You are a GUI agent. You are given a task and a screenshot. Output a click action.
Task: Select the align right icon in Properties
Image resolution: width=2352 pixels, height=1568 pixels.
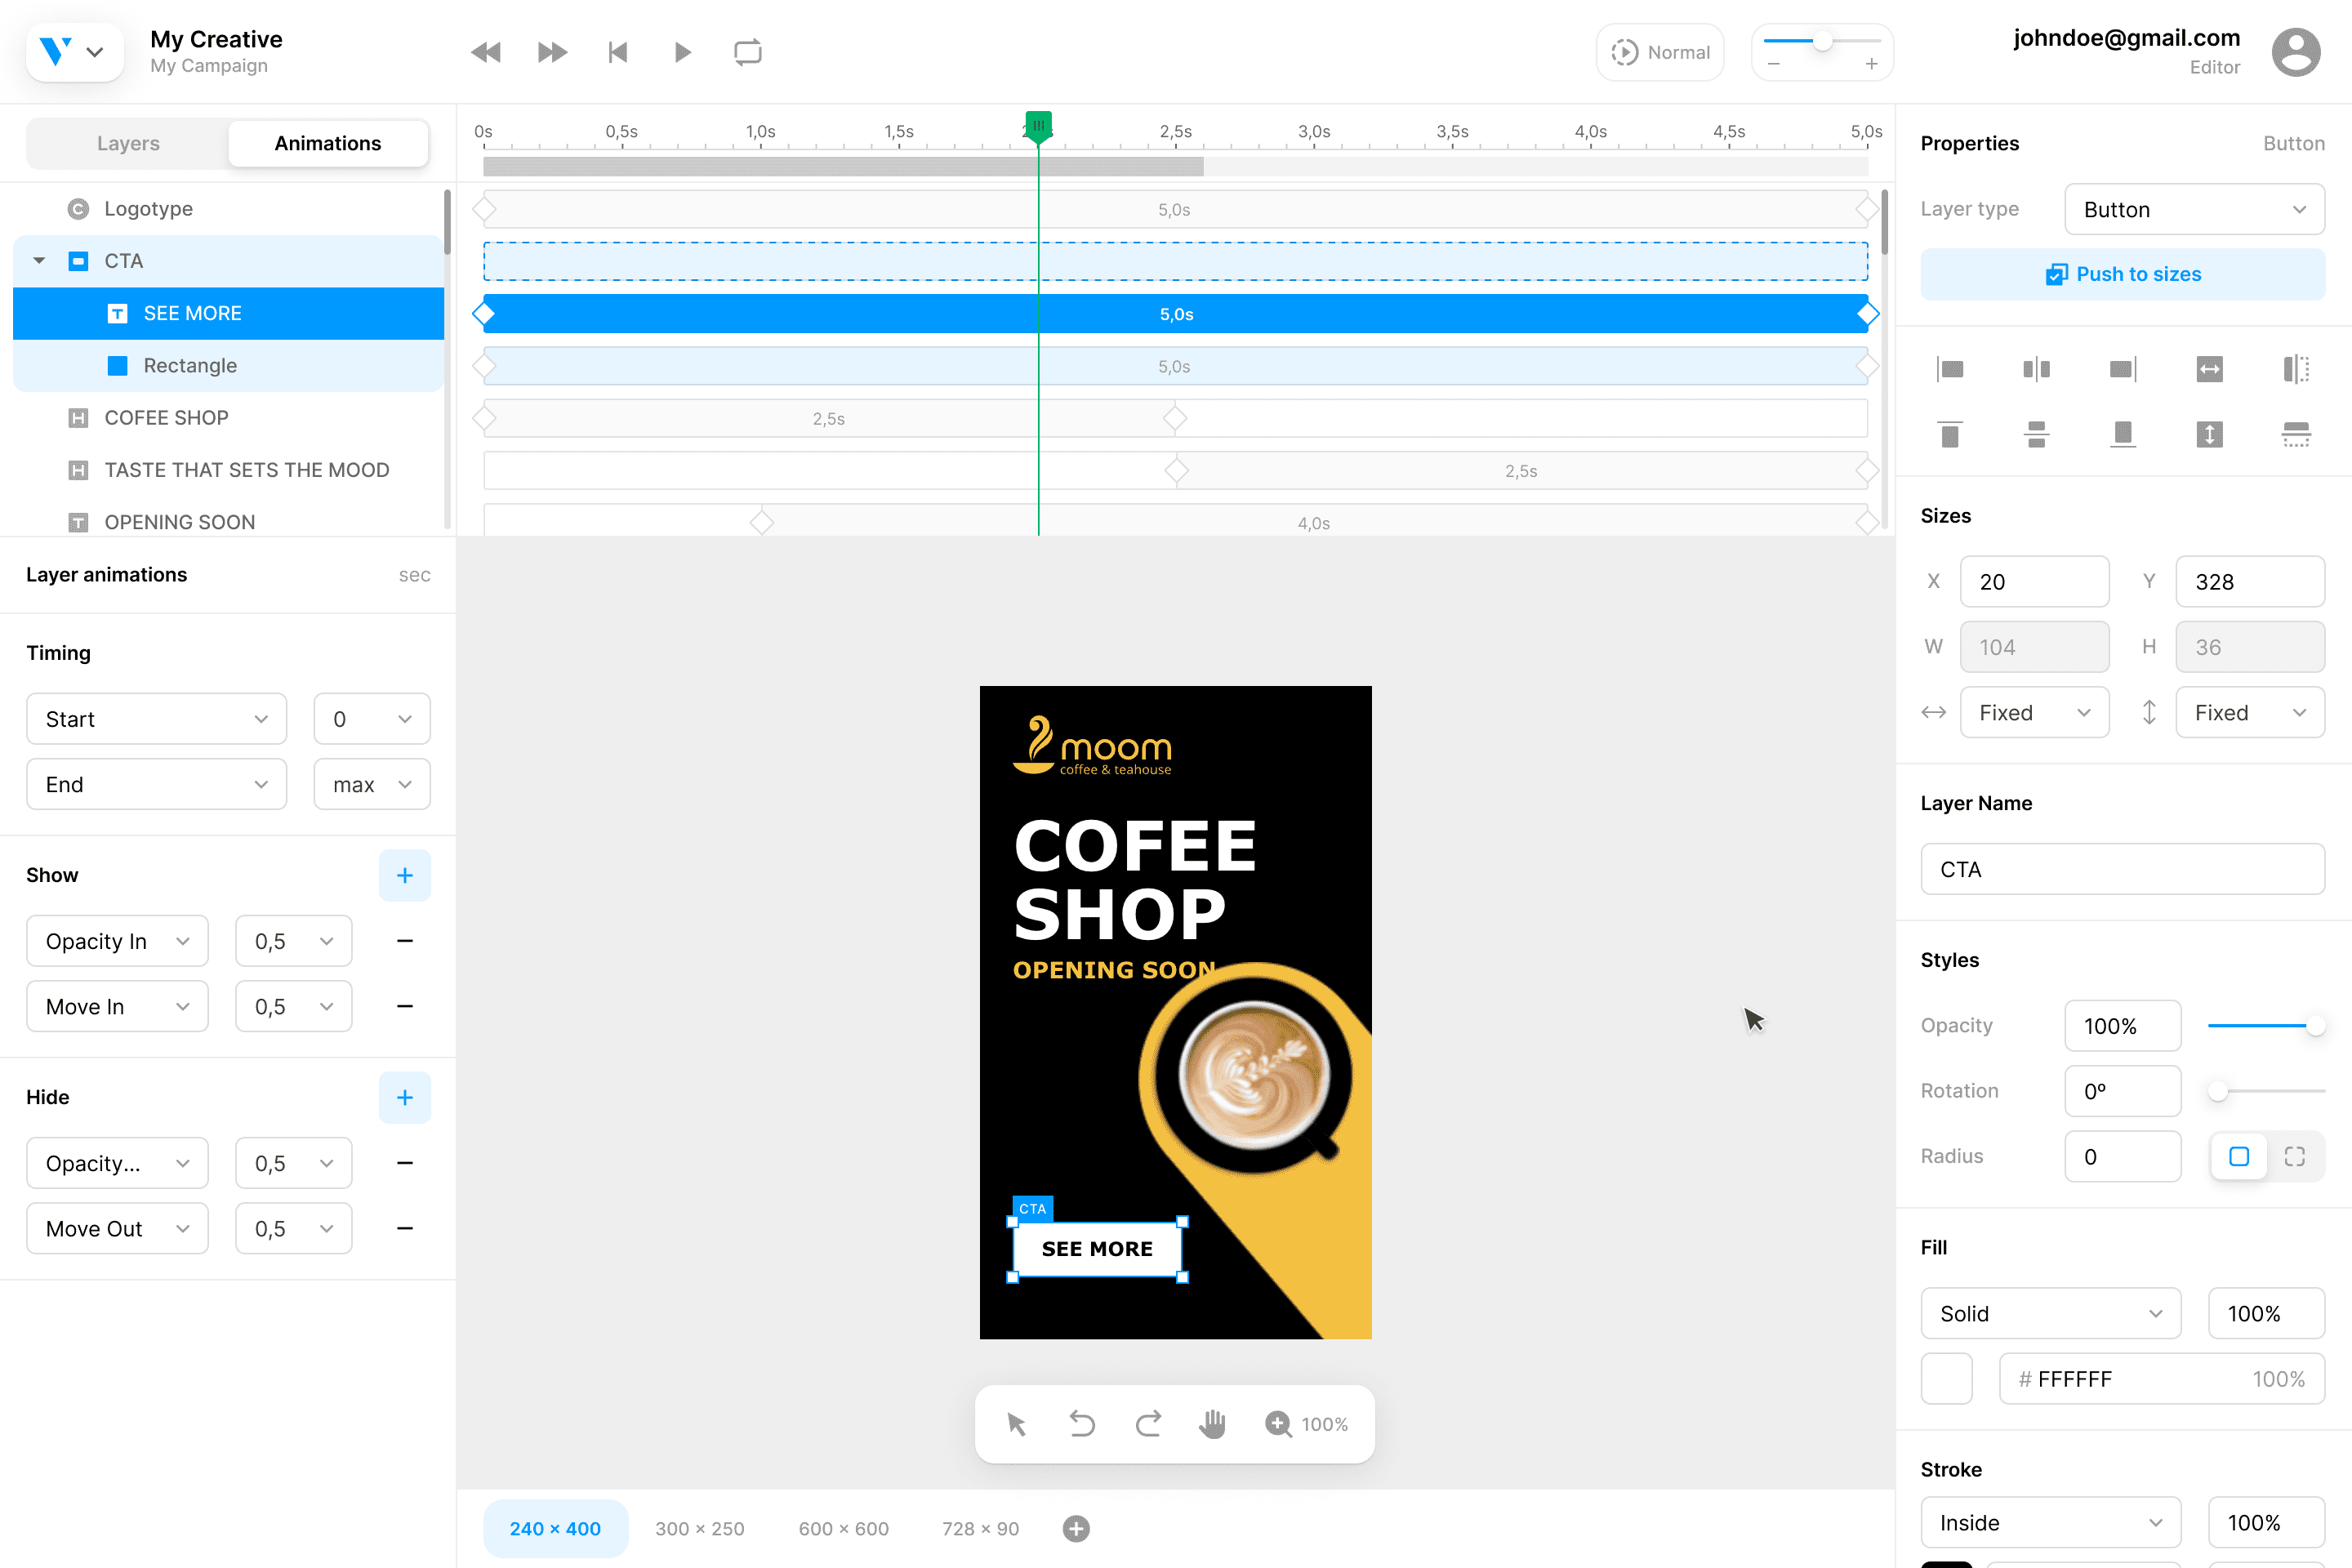(2123, 369)
